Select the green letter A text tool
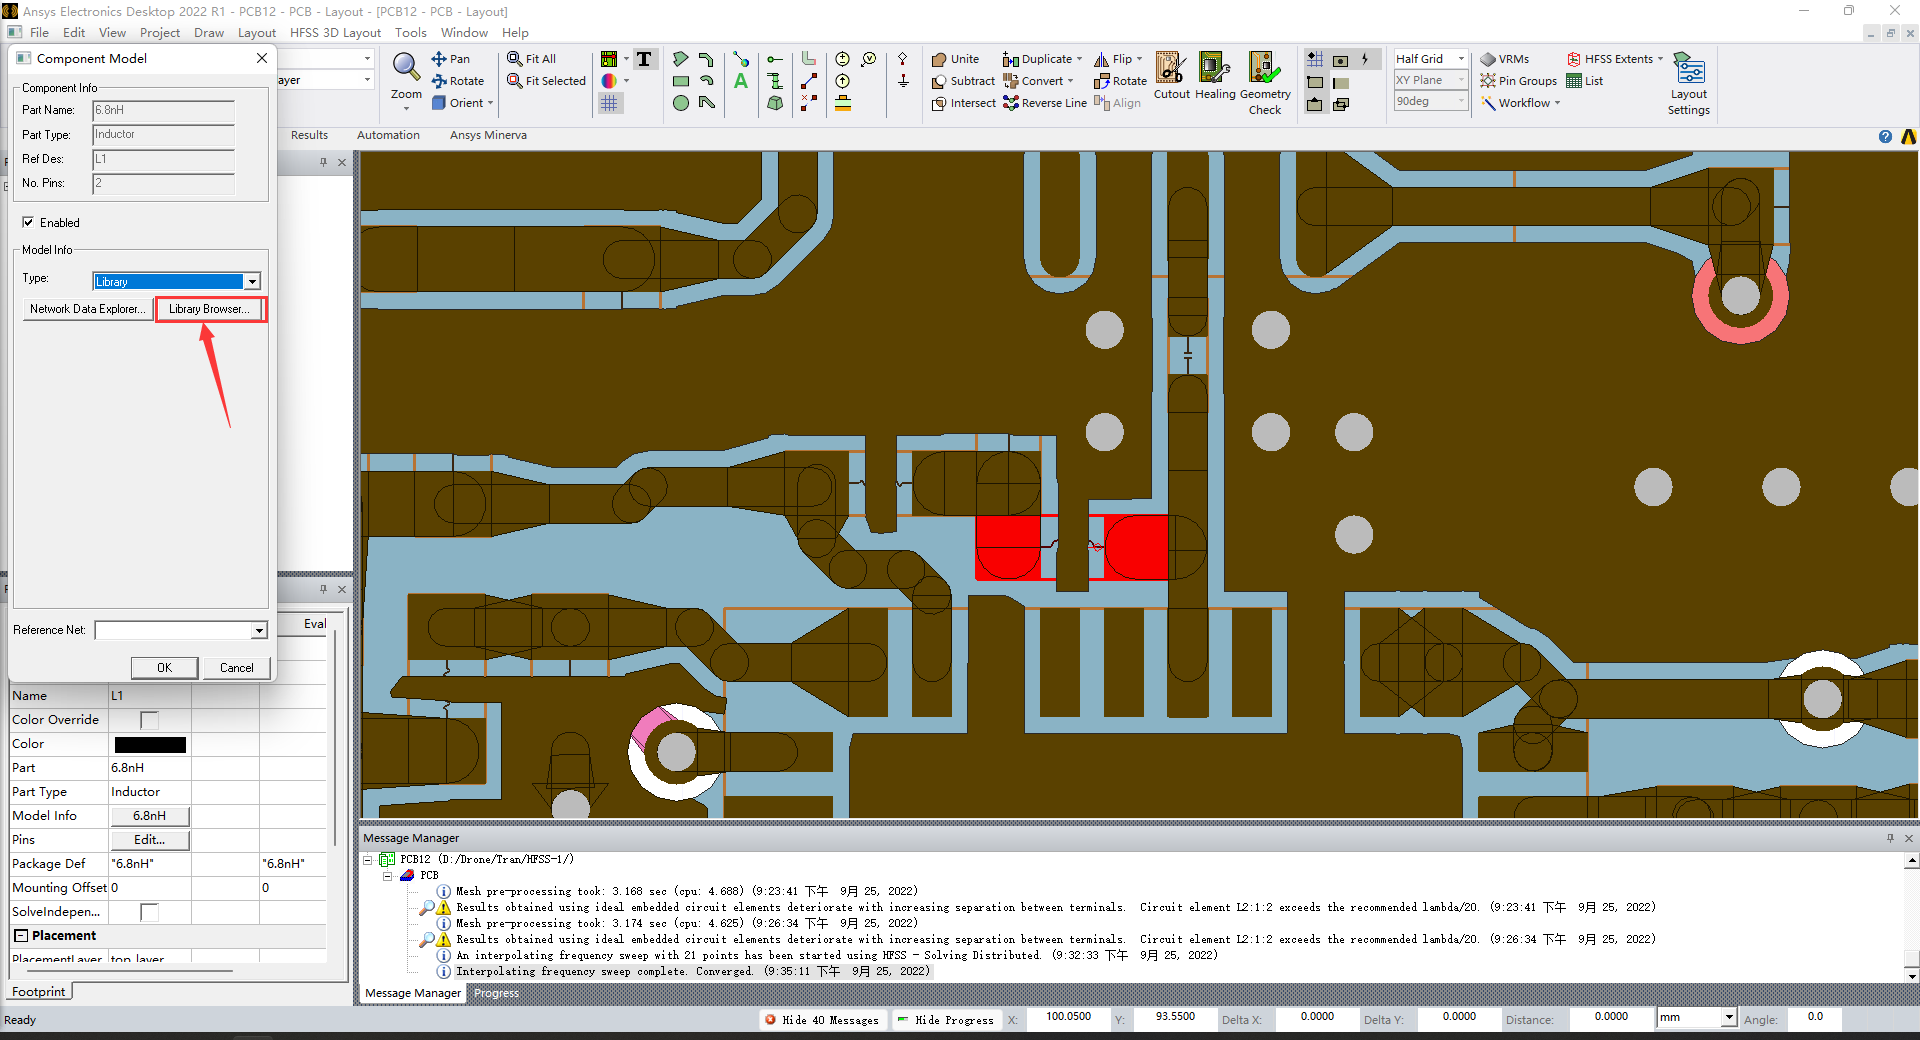The width and height of the screenshot is (1920, 1040). [x=741, y=81]
